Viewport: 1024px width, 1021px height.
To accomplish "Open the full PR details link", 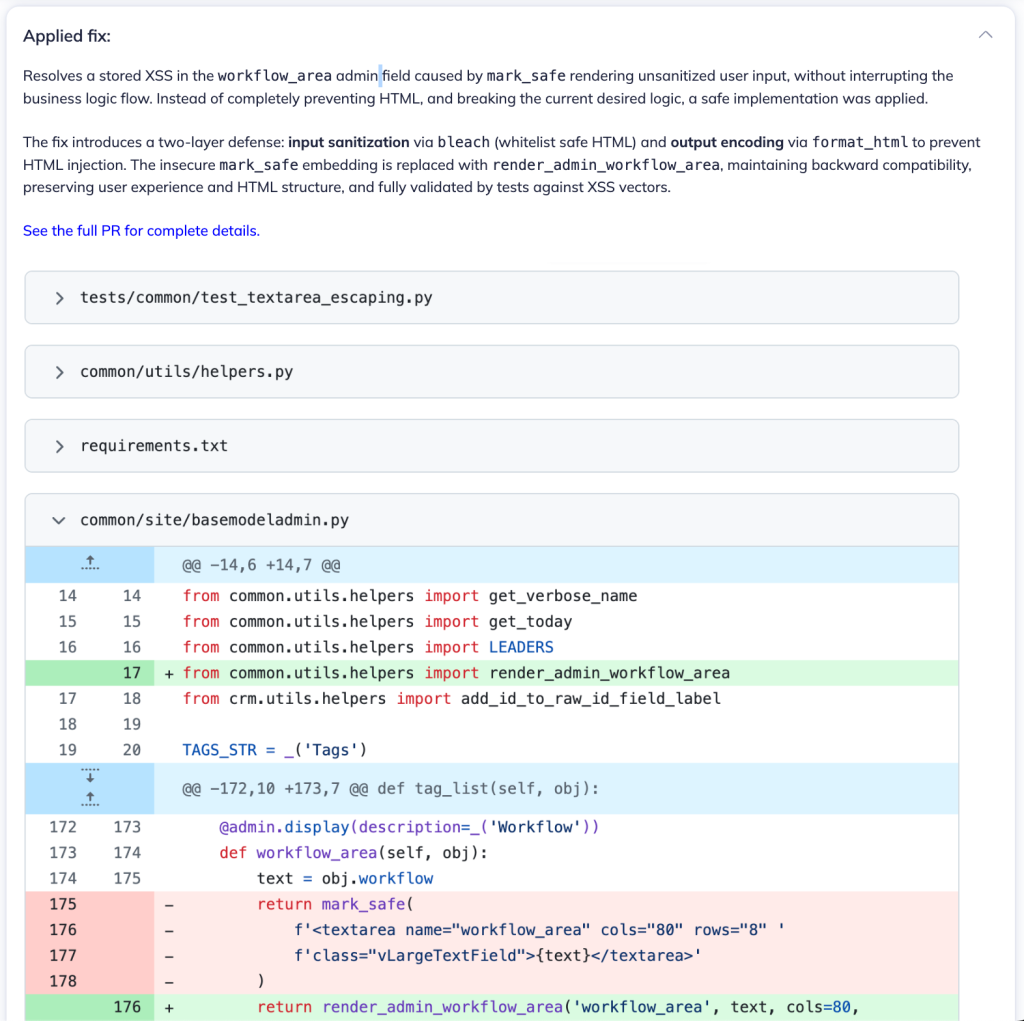I will (141, 231).
